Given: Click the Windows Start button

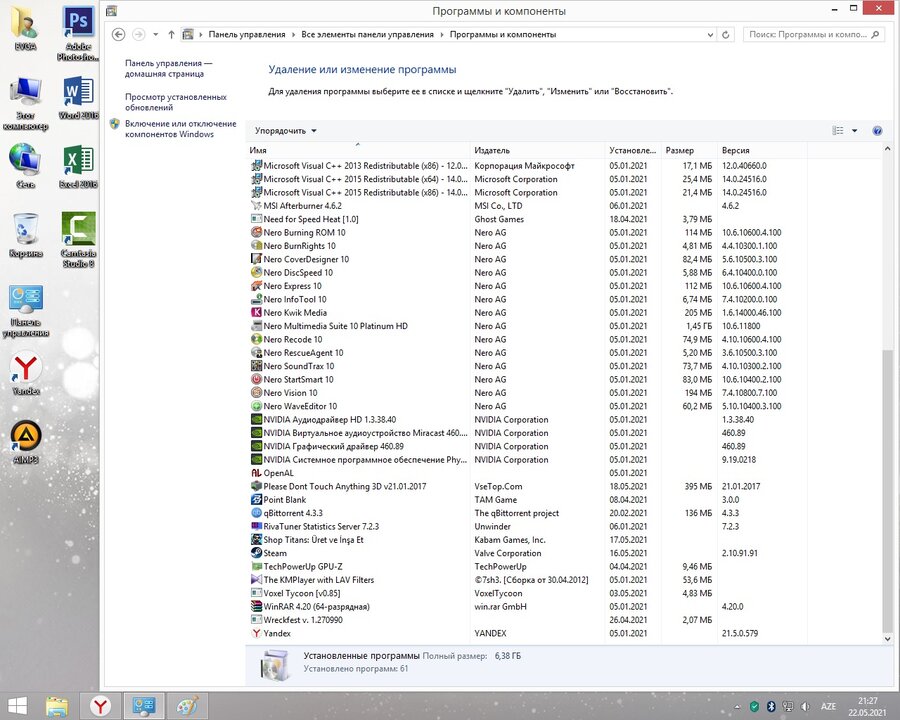Looking at the screenshot, I should (x=17, y=706).
